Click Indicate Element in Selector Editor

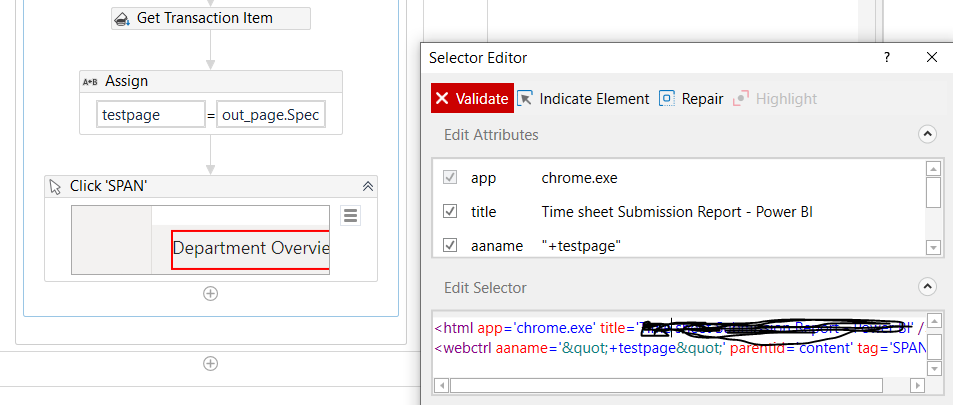point(583,99)
